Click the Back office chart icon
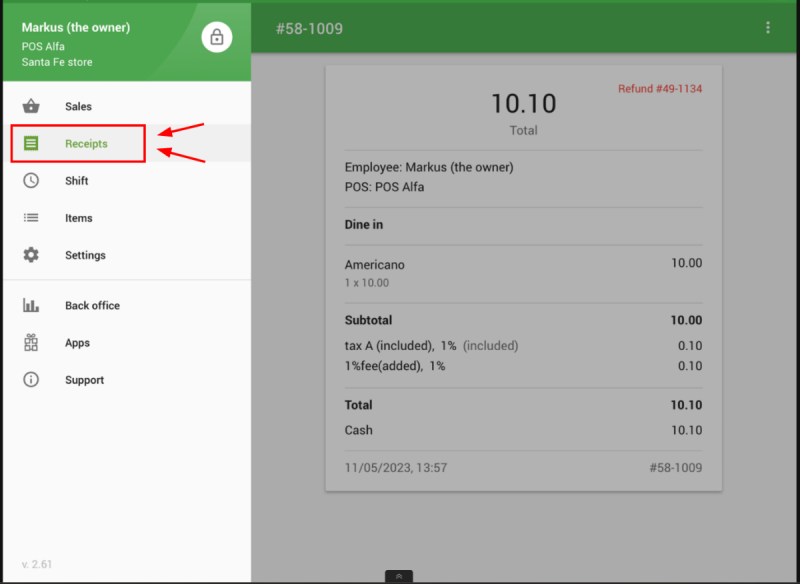This screenshot has width=800, height=584. pyautogui.click(x=31, y=306)
